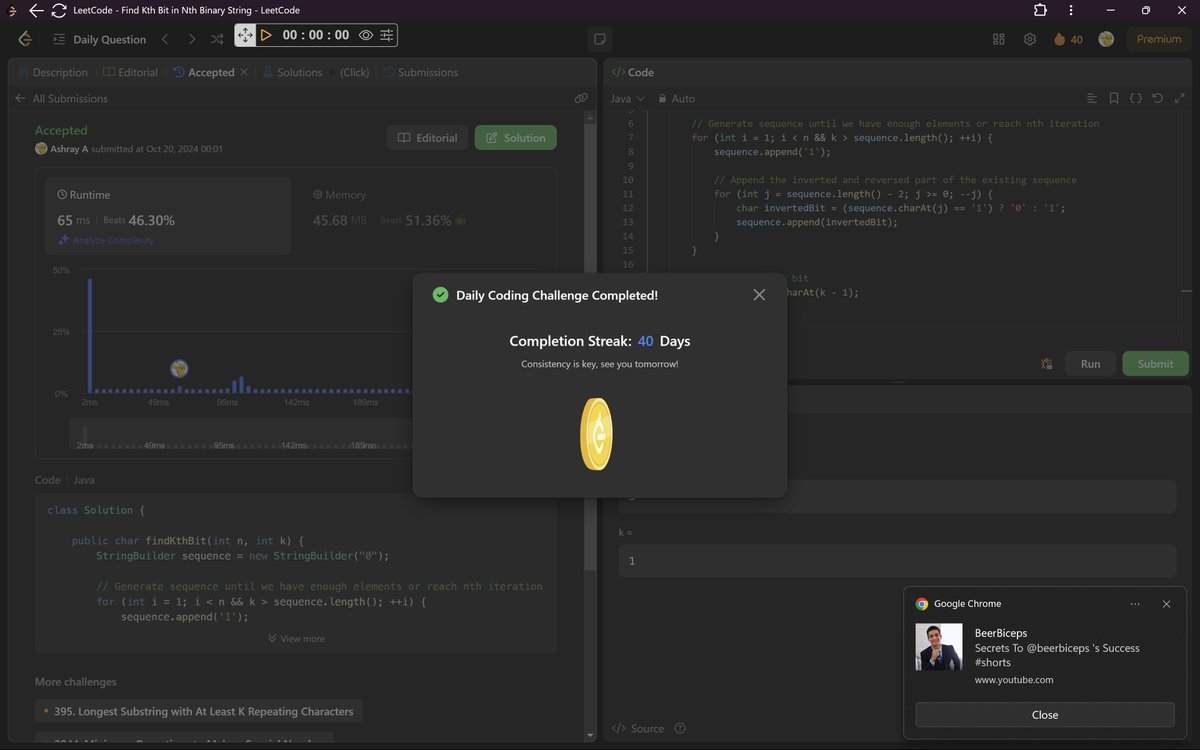This screenshot has width=1200, height=750.
Task: Click the avatar marker on the chart
Action: pyautogui.click(x=179, y=369)
